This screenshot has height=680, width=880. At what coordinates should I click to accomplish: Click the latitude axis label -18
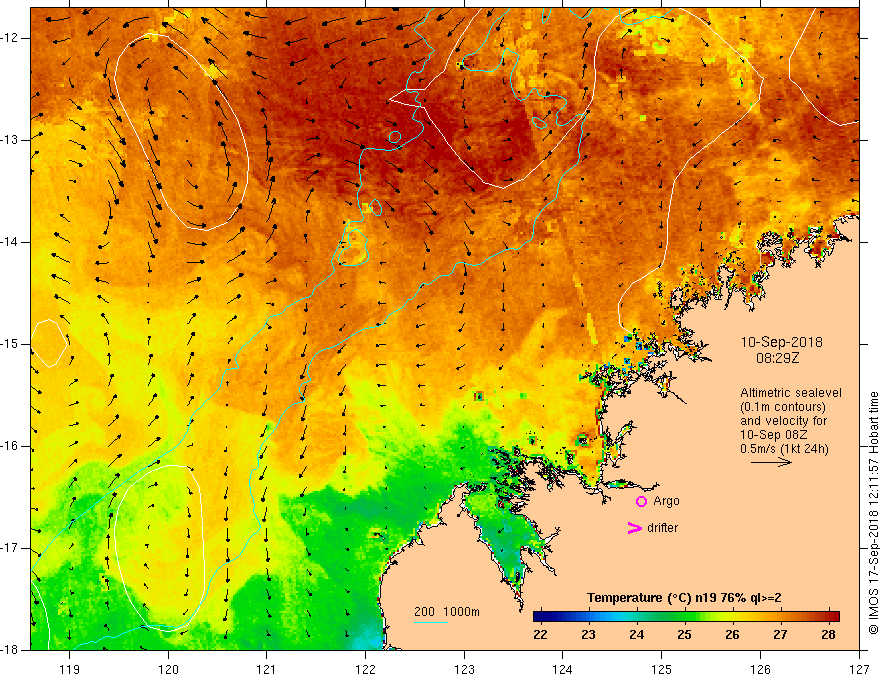click(x=11, y=650)
